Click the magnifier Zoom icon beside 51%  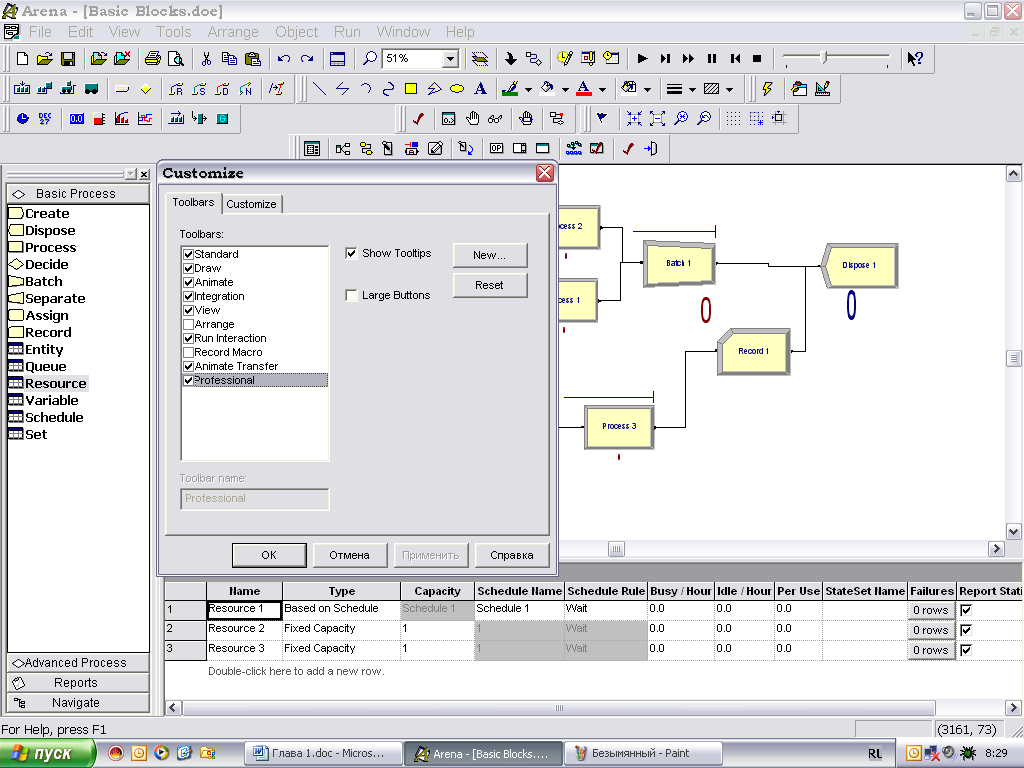370,59
